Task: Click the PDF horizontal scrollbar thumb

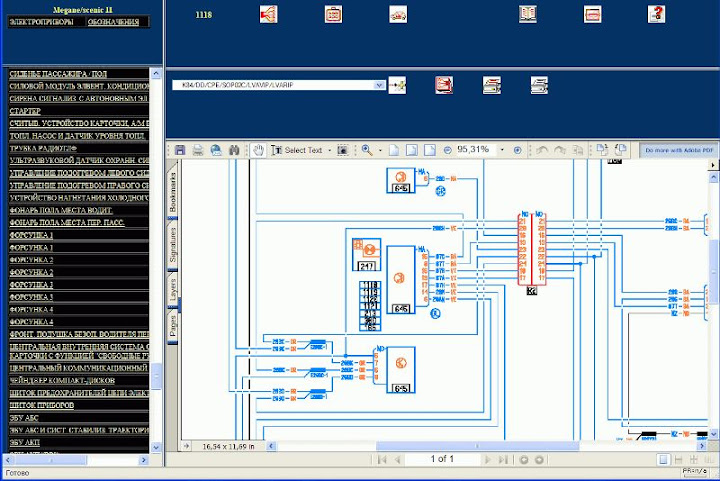Action: point(478,446)
